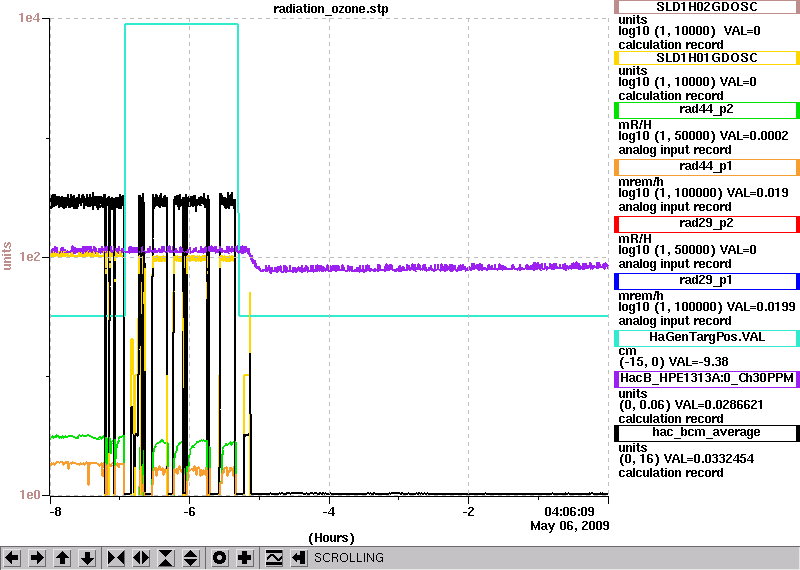Viewport: 800px width, 570px height.
Task: Click the 1e4 y-axis label
Action: click(29, 18)
